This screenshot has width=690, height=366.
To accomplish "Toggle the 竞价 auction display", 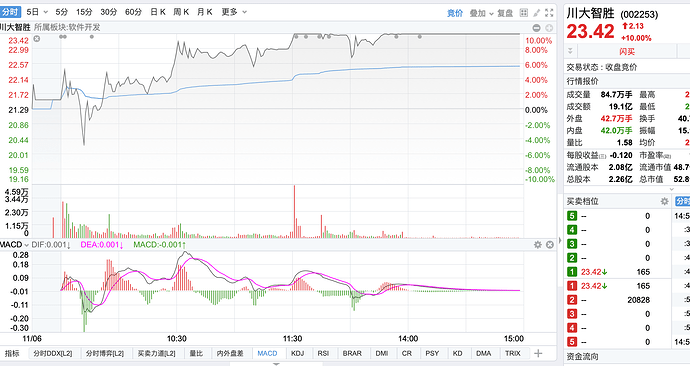I will point(455,13).
